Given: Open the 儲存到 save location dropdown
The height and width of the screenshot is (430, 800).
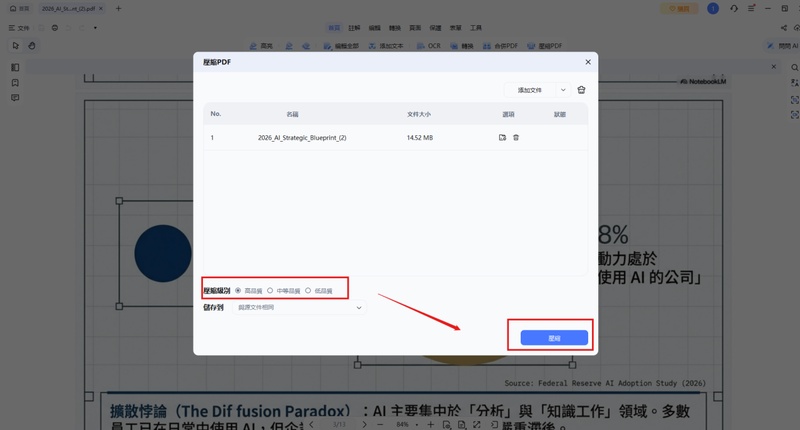Looking at the screenshot, I should 299,308.
